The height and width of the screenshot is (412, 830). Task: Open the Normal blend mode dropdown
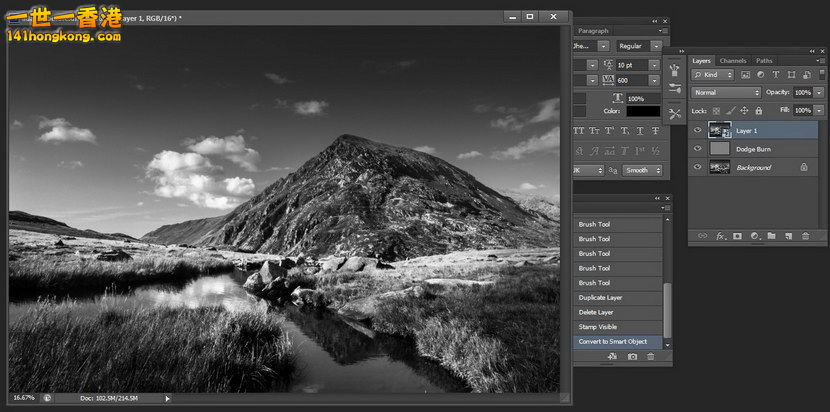click(726, 92)
